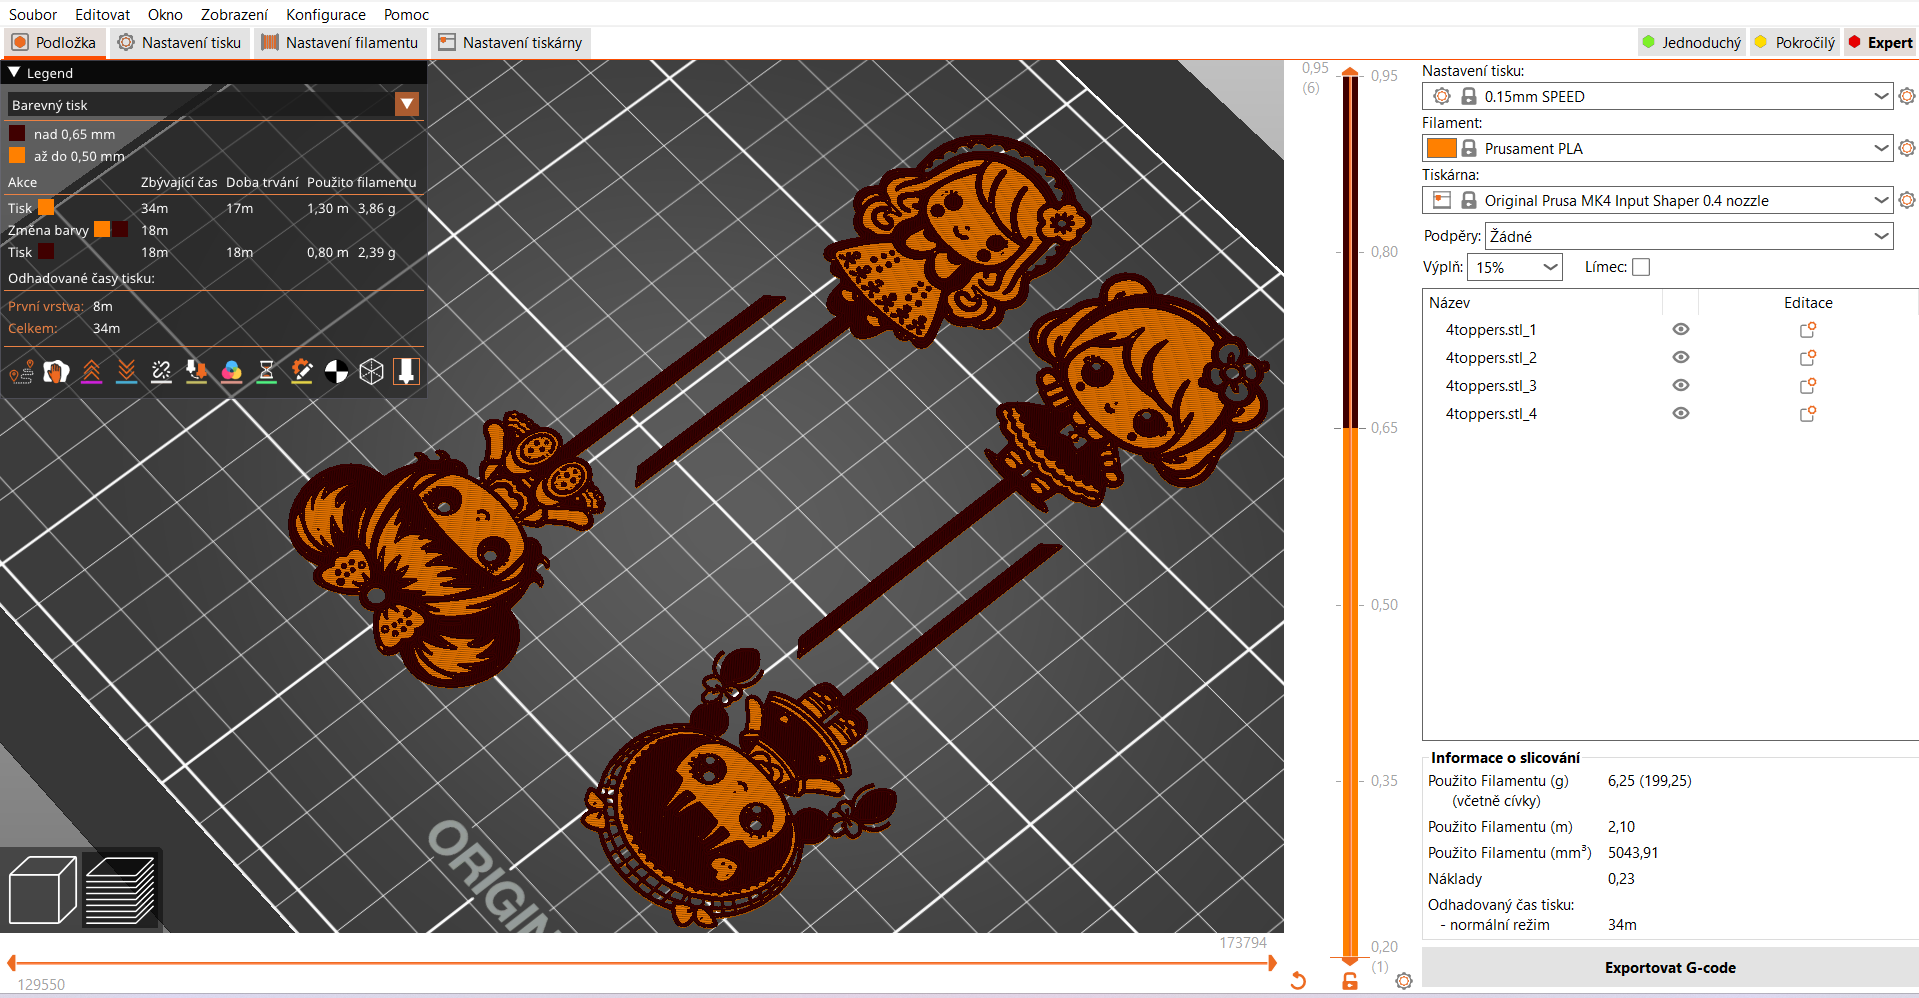The width and height of the screenshot is (1919, 998).
Task: Hide 4toppers.stl_4 using its eye icon
Action: click(x=1681, y=413)
